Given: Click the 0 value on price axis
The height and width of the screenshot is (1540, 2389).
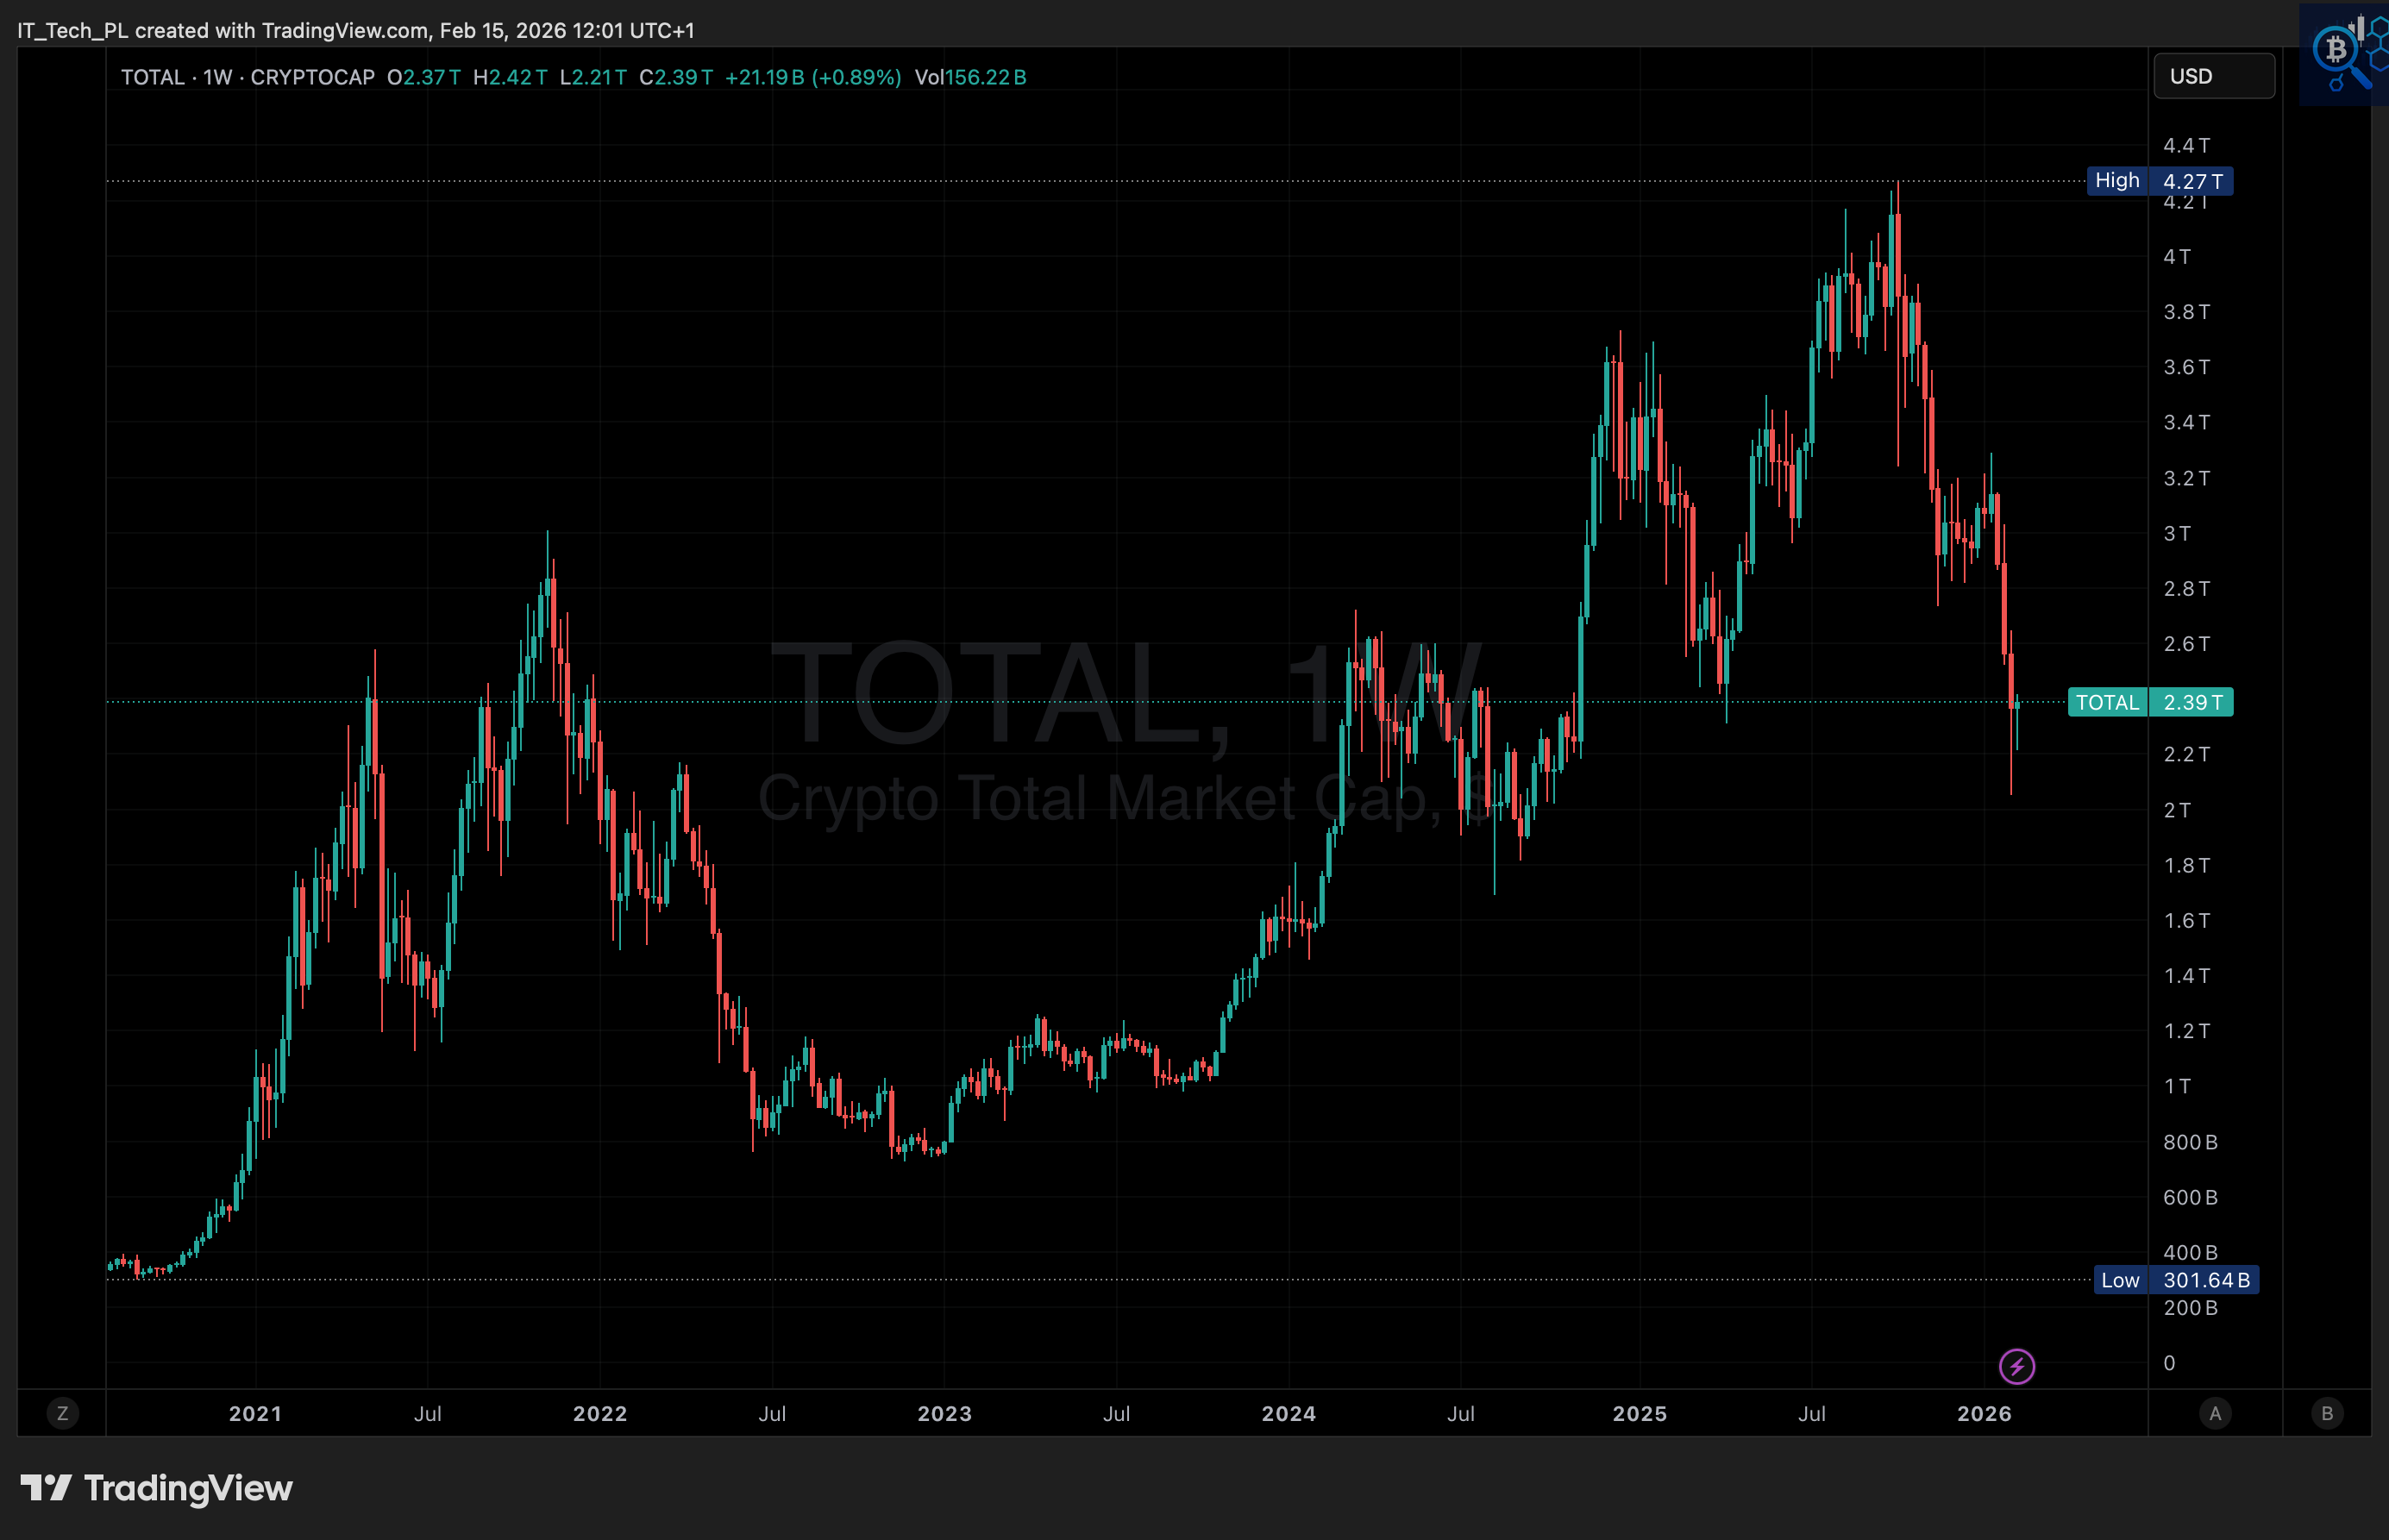Looking at the screenshot, I should 2169,1363.
